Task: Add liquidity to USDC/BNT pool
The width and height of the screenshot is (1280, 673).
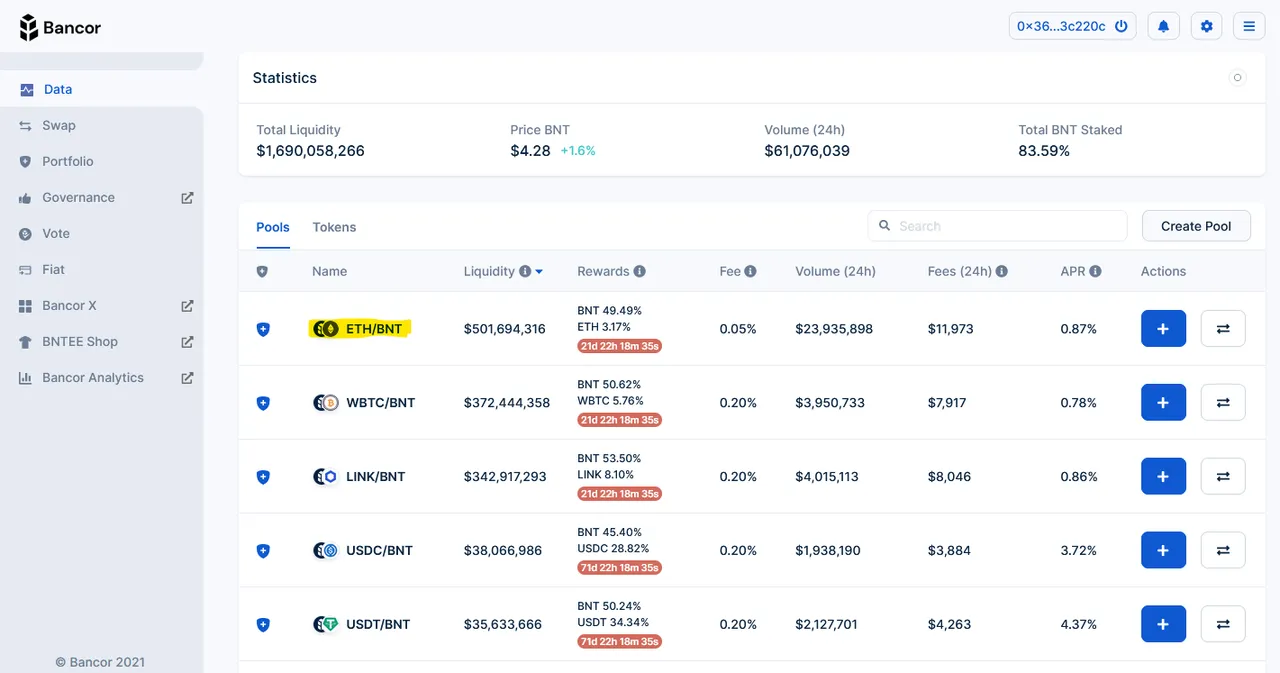Action: (1163, 550)
